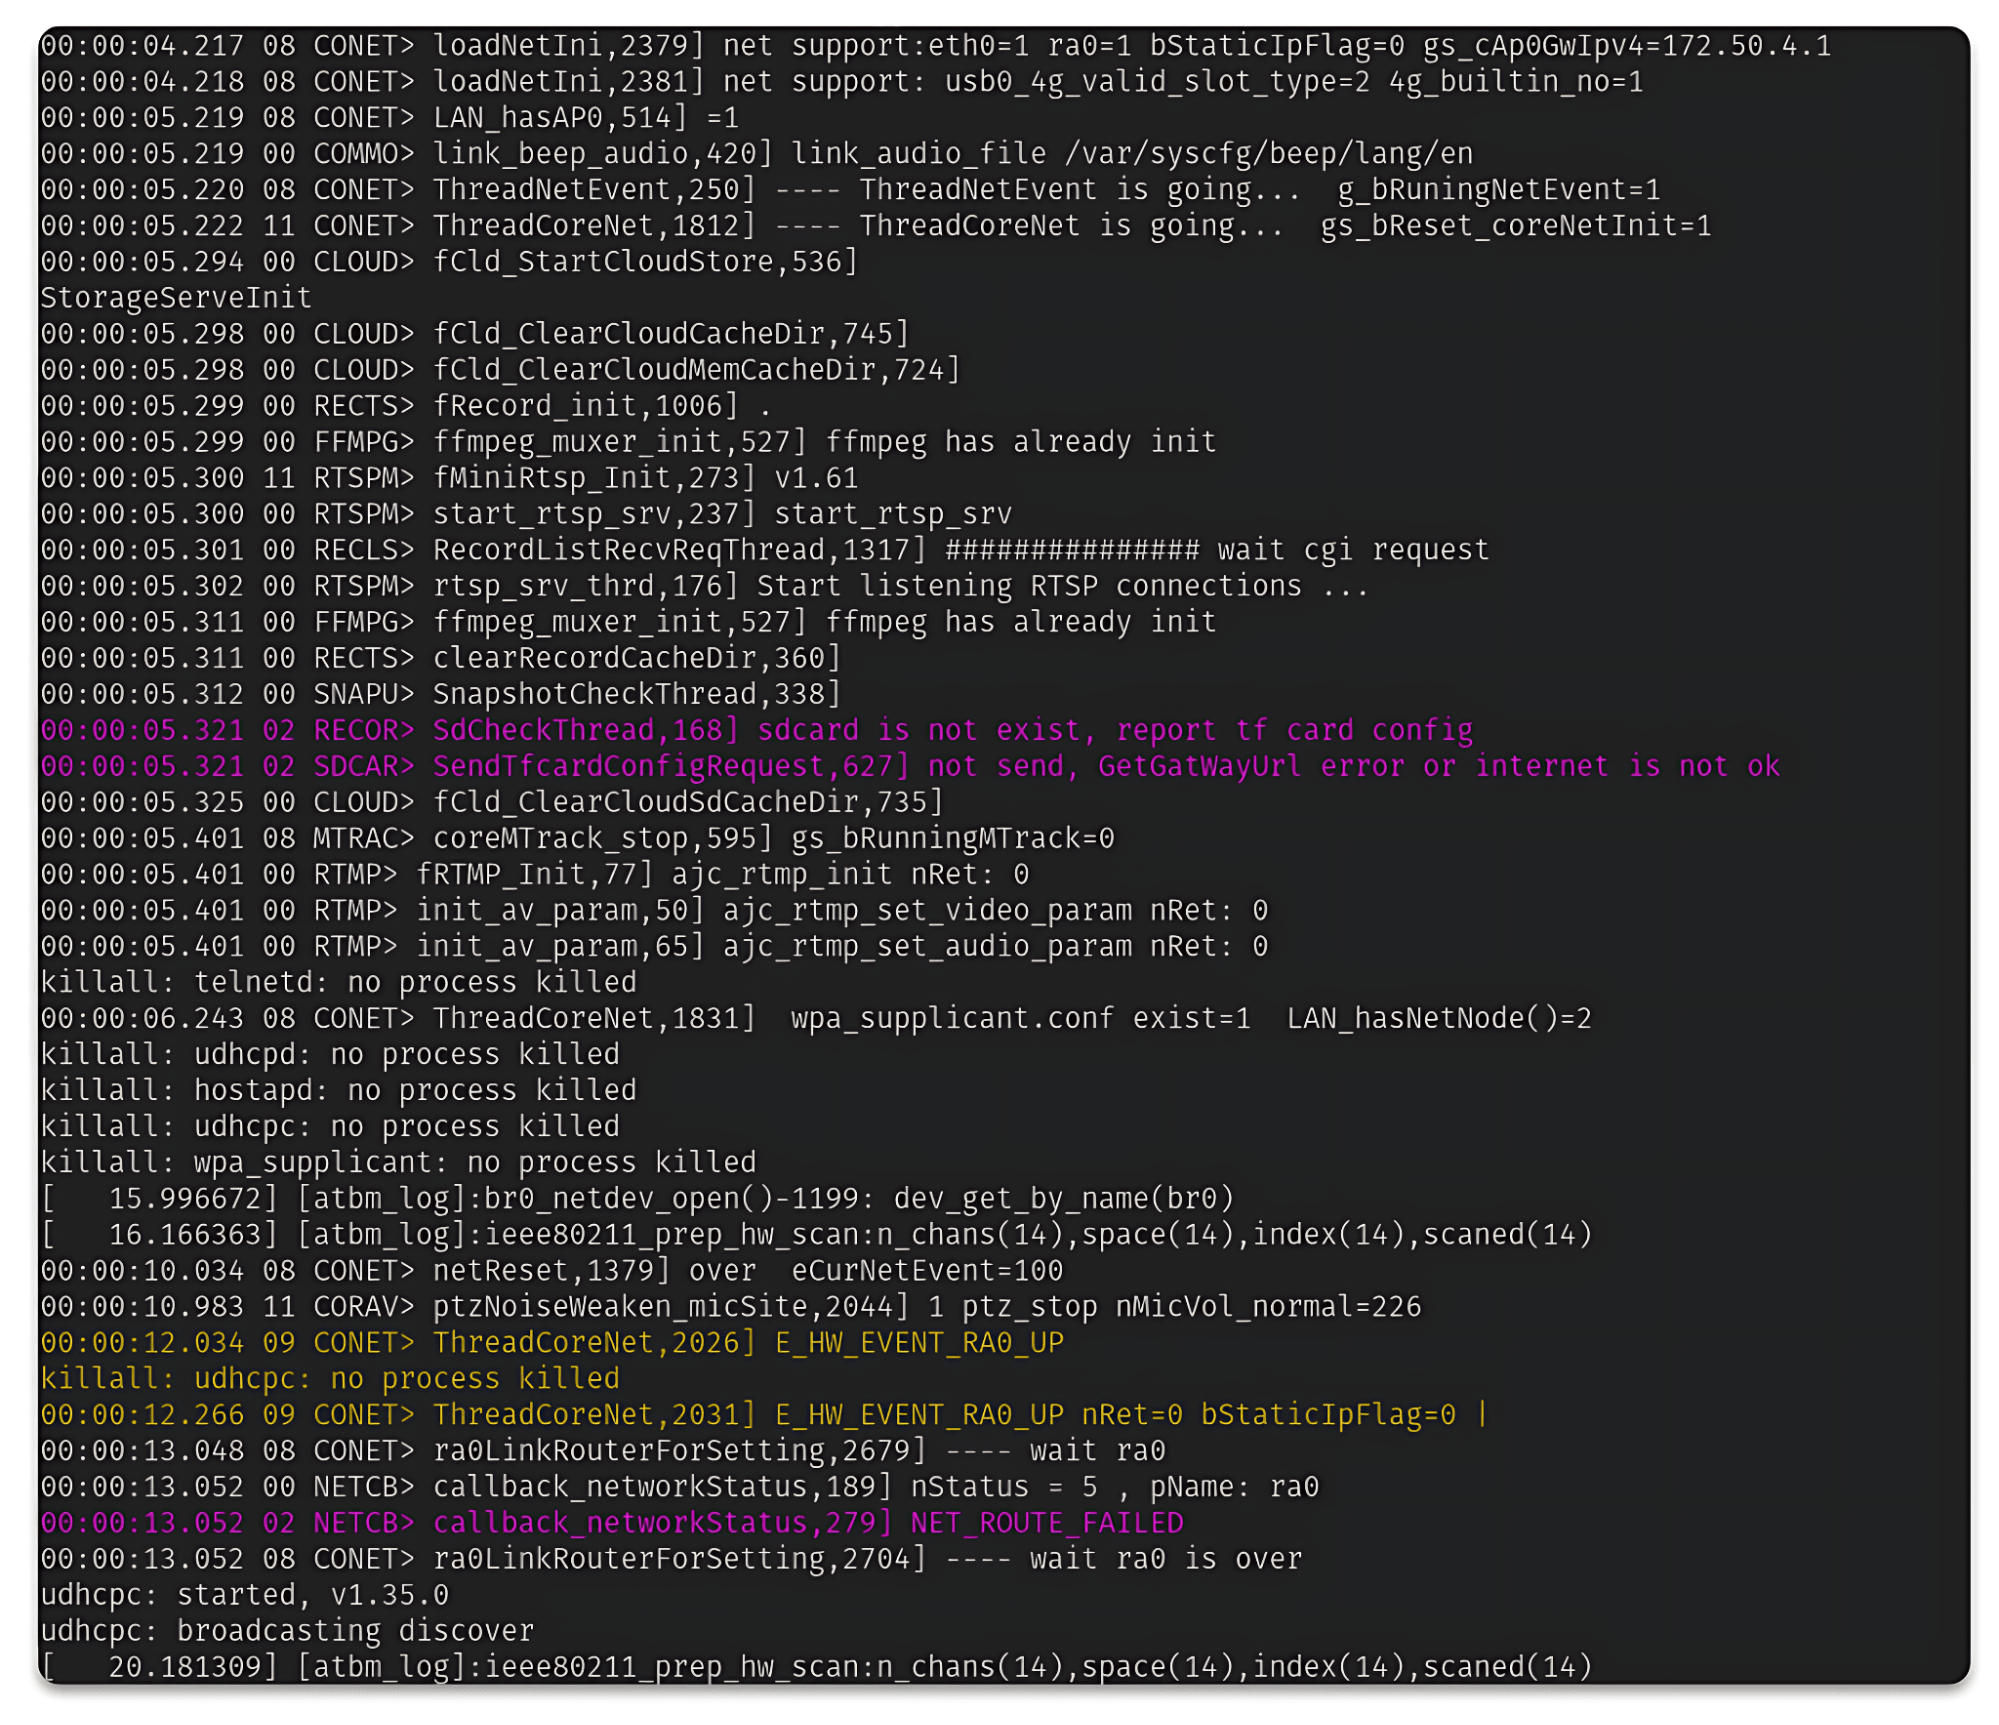The width and height of the screenshot is (1999, 1725).
Task: Click the yellow 'E_HW_EVENT_RA0_UP nRet=0' line
Action: 763,1414
